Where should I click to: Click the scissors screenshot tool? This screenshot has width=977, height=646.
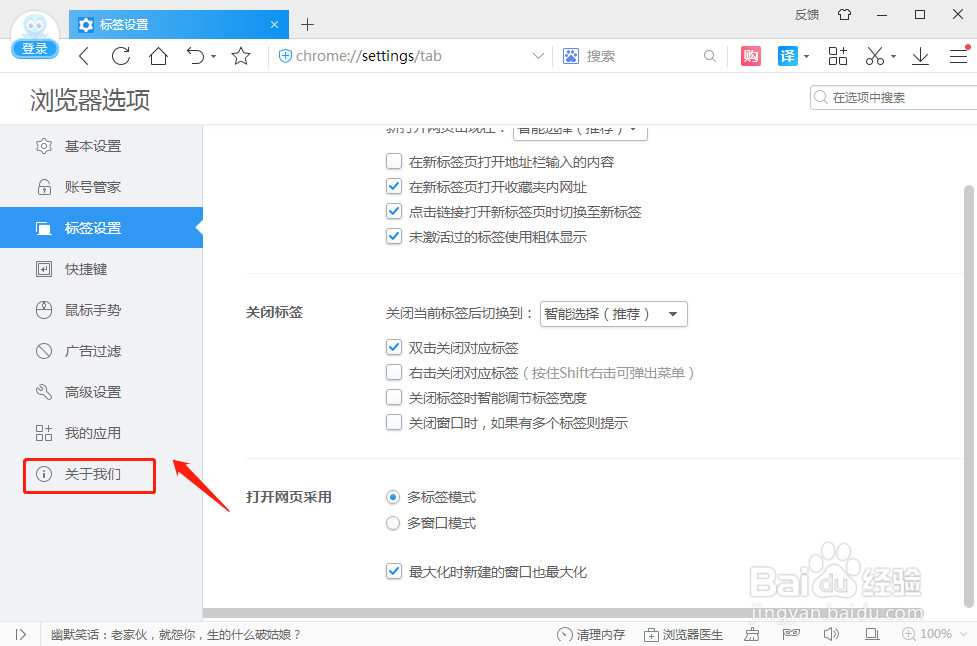[875, 56]
